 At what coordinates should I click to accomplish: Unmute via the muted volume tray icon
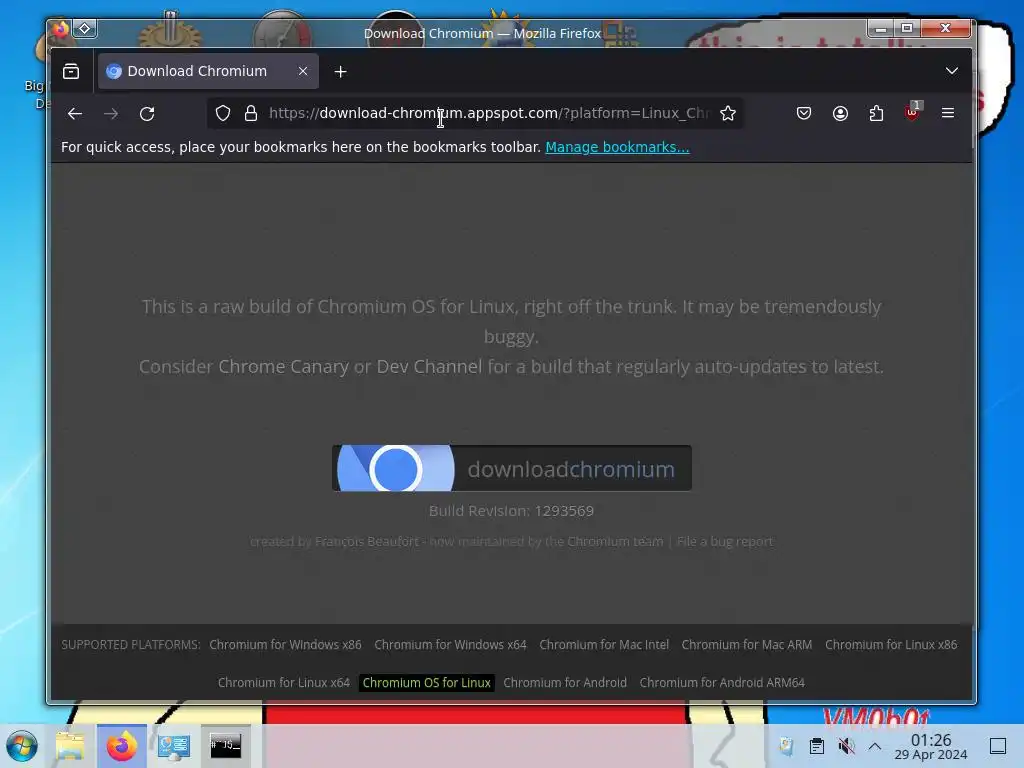click(x=846, y=746)
